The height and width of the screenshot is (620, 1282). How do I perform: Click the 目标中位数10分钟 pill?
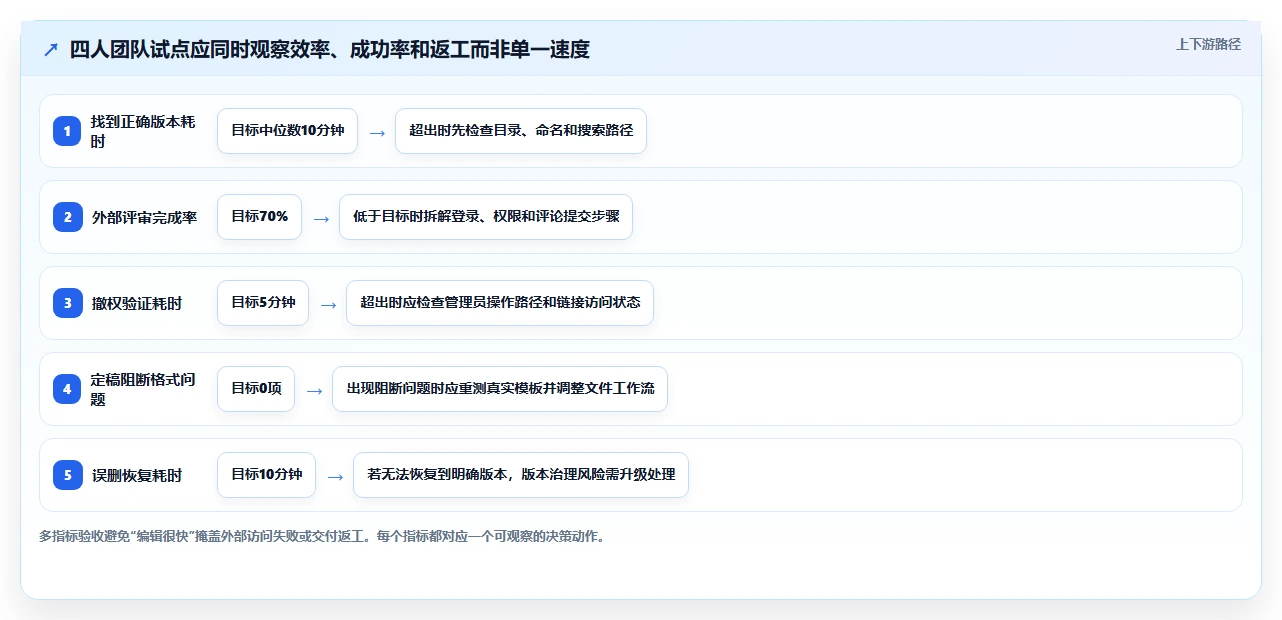[x=287, y=131]
